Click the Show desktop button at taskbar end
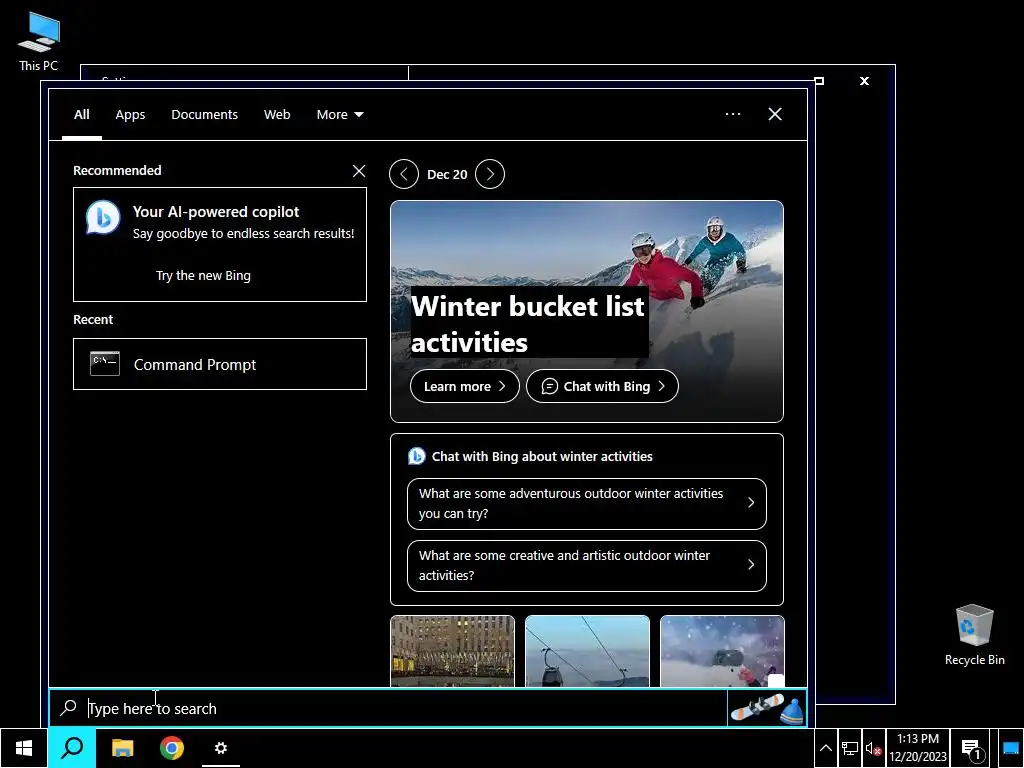 pos(1010,748)
